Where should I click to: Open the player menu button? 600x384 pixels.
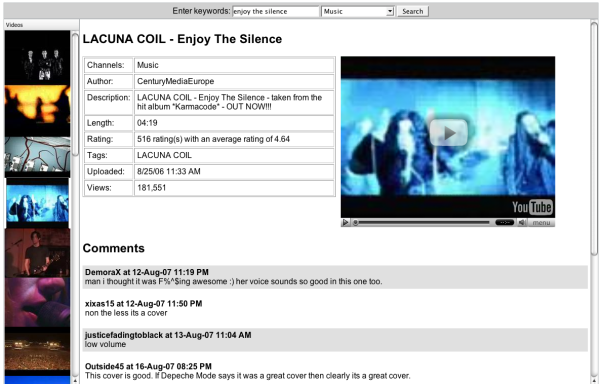click(x=541, y=223)
